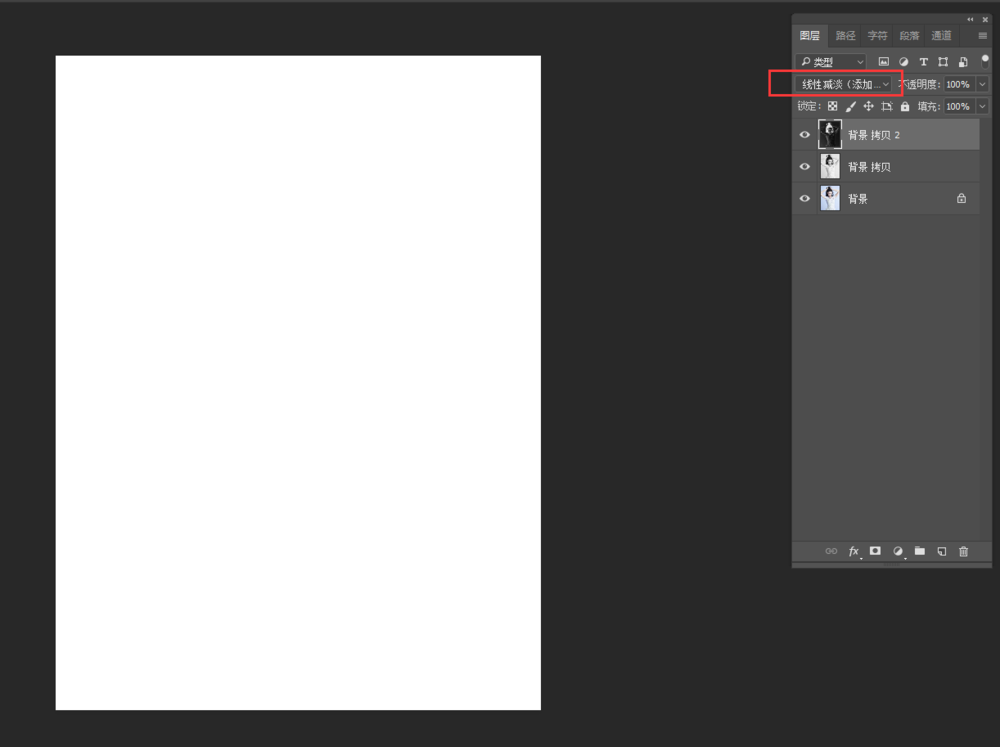Link the selected layers

[x=832, y=551]
